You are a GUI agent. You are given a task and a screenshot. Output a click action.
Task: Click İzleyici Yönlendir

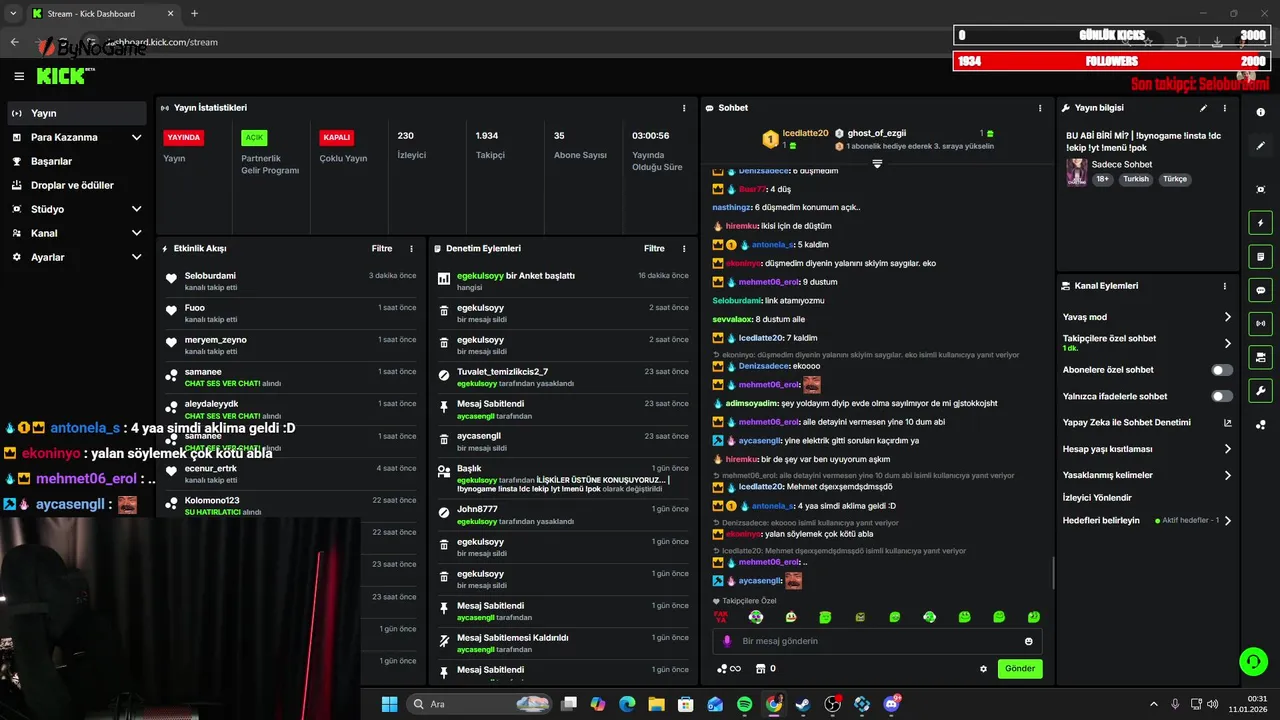(x=1097, y=498)
